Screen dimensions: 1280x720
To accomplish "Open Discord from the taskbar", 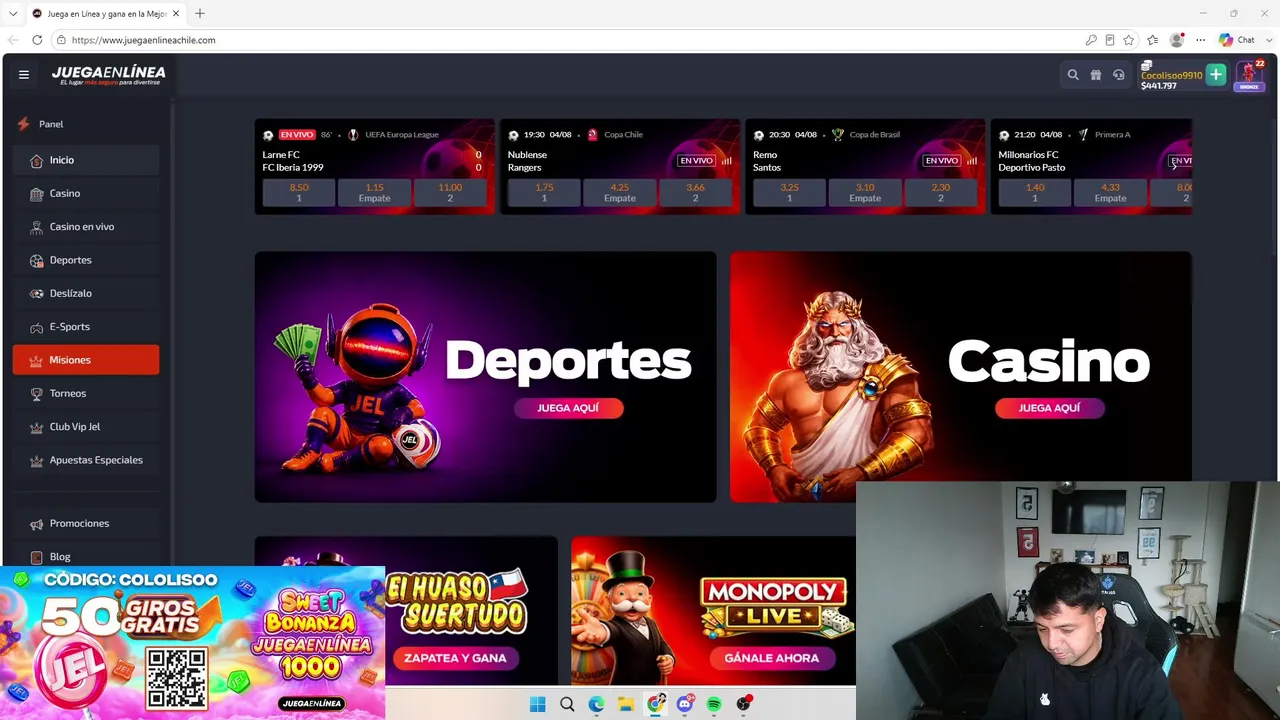I will (x=685, y=704).
